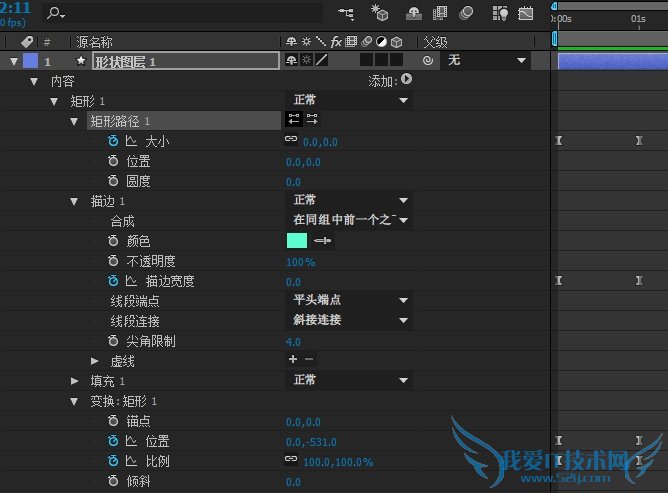Click the fx effects column header icon
668x493 pixels.
point(336,42)
